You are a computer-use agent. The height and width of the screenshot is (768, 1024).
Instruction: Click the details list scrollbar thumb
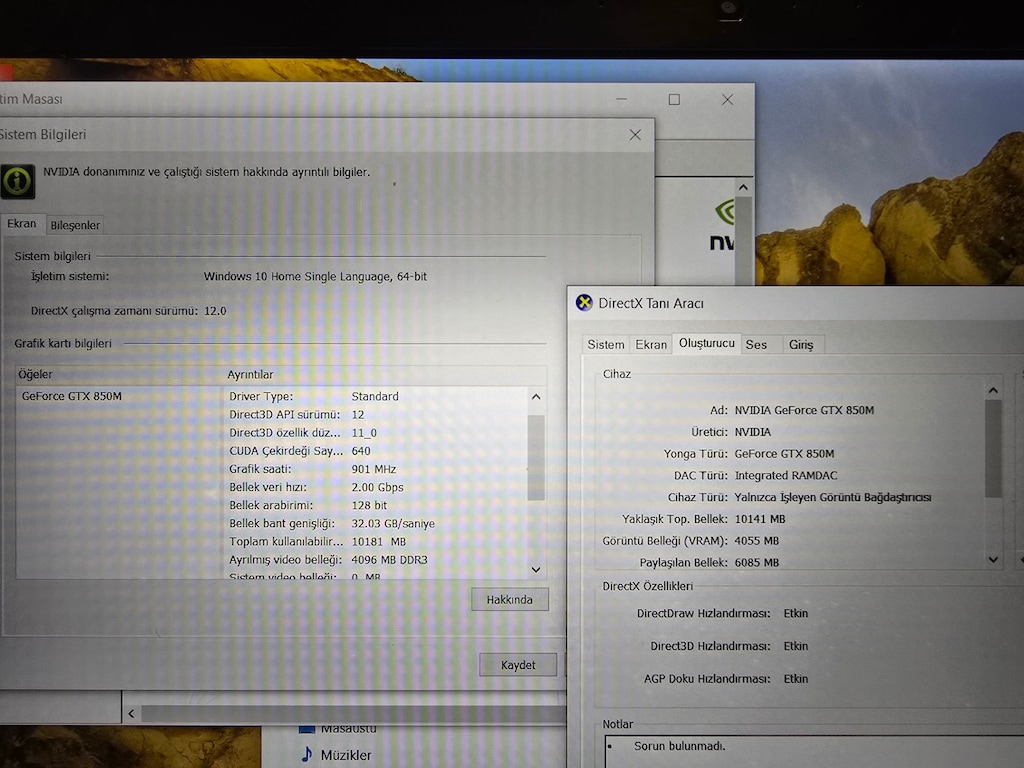[536, 457]
